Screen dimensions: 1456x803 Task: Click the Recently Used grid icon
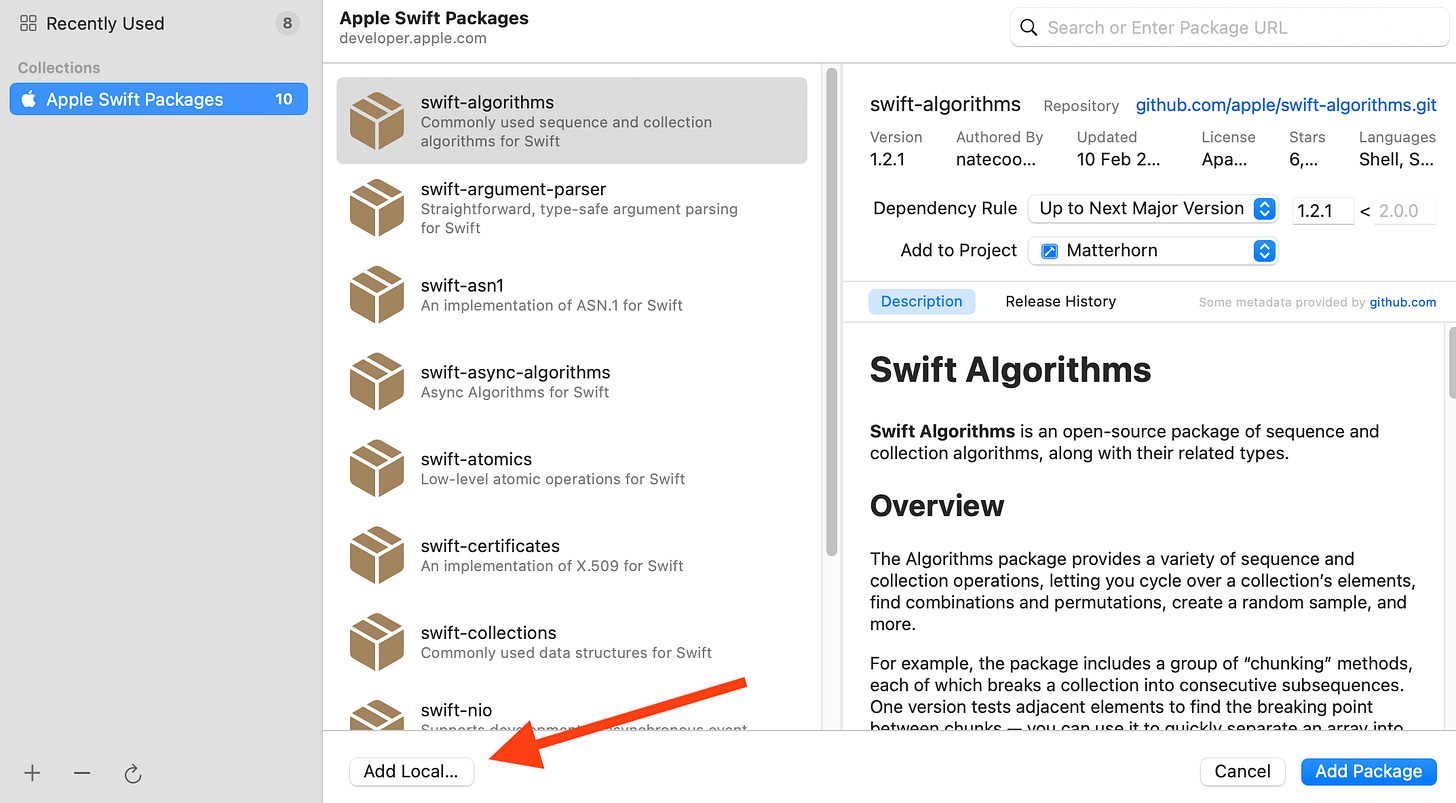pos(28,23)
